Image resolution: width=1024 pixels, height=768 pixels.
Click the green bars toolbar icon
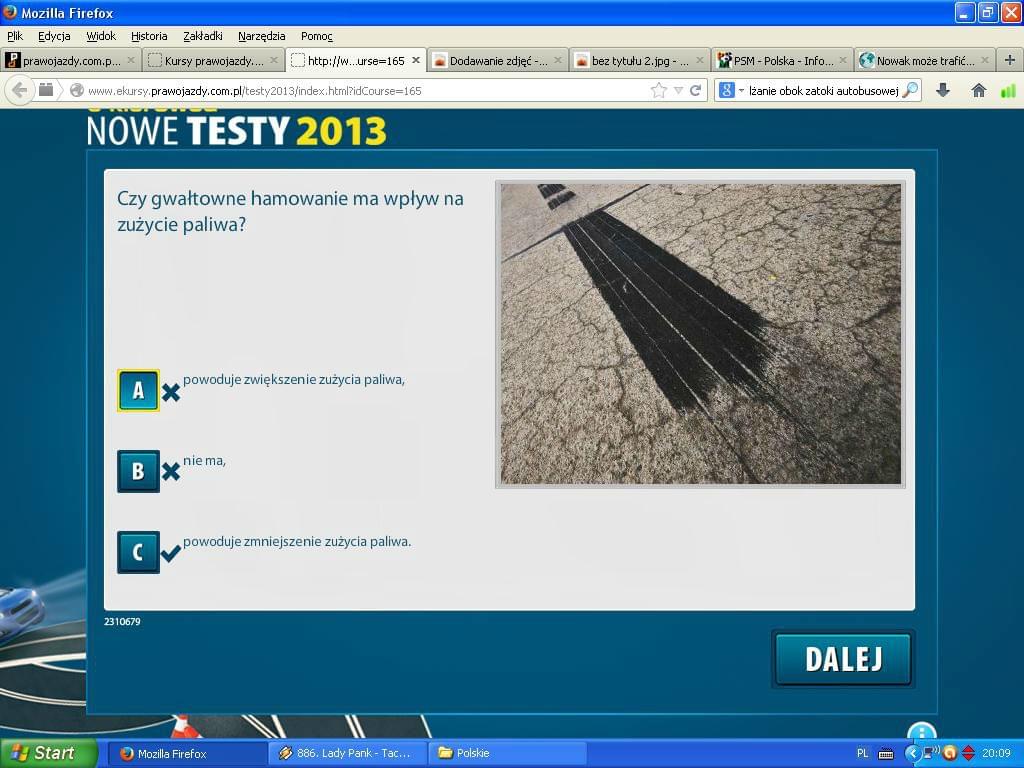1008,90
